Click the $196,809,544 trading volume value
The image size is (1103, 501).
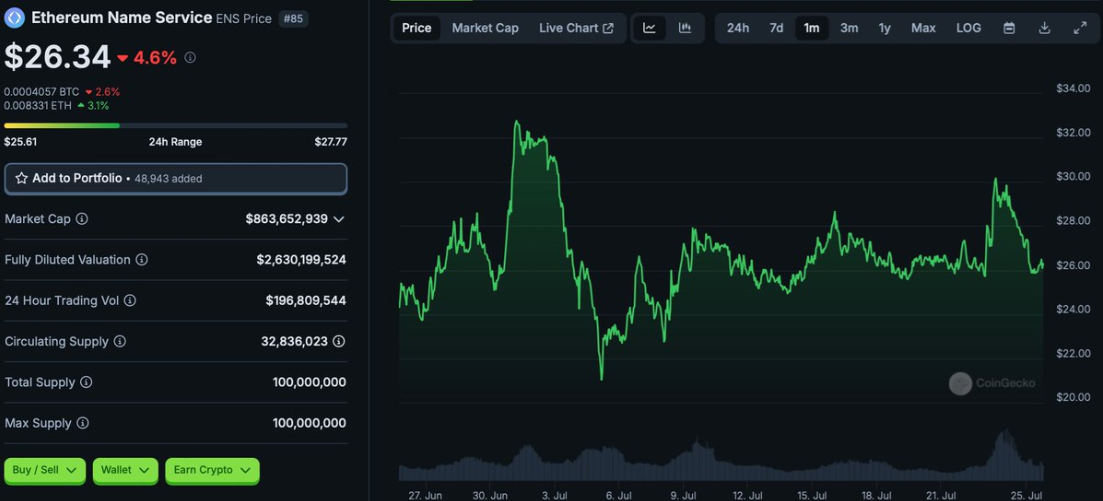tap(306, 300)
